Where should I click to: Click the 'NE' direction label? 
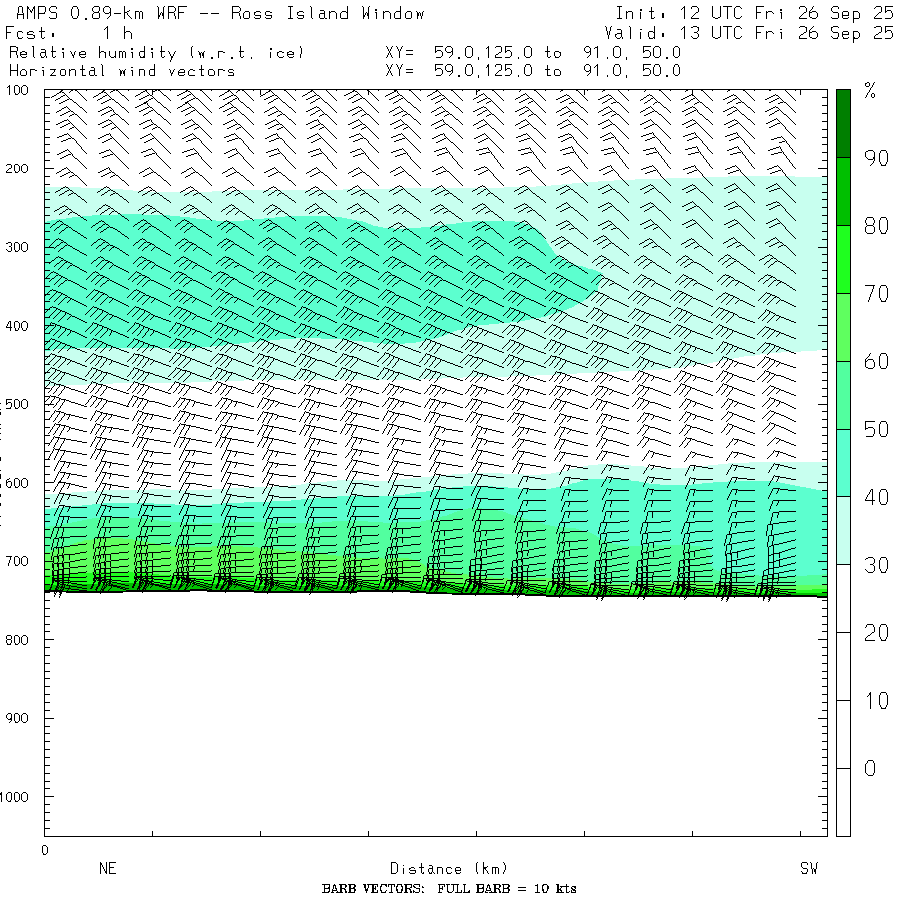click(x=108, y=868)
